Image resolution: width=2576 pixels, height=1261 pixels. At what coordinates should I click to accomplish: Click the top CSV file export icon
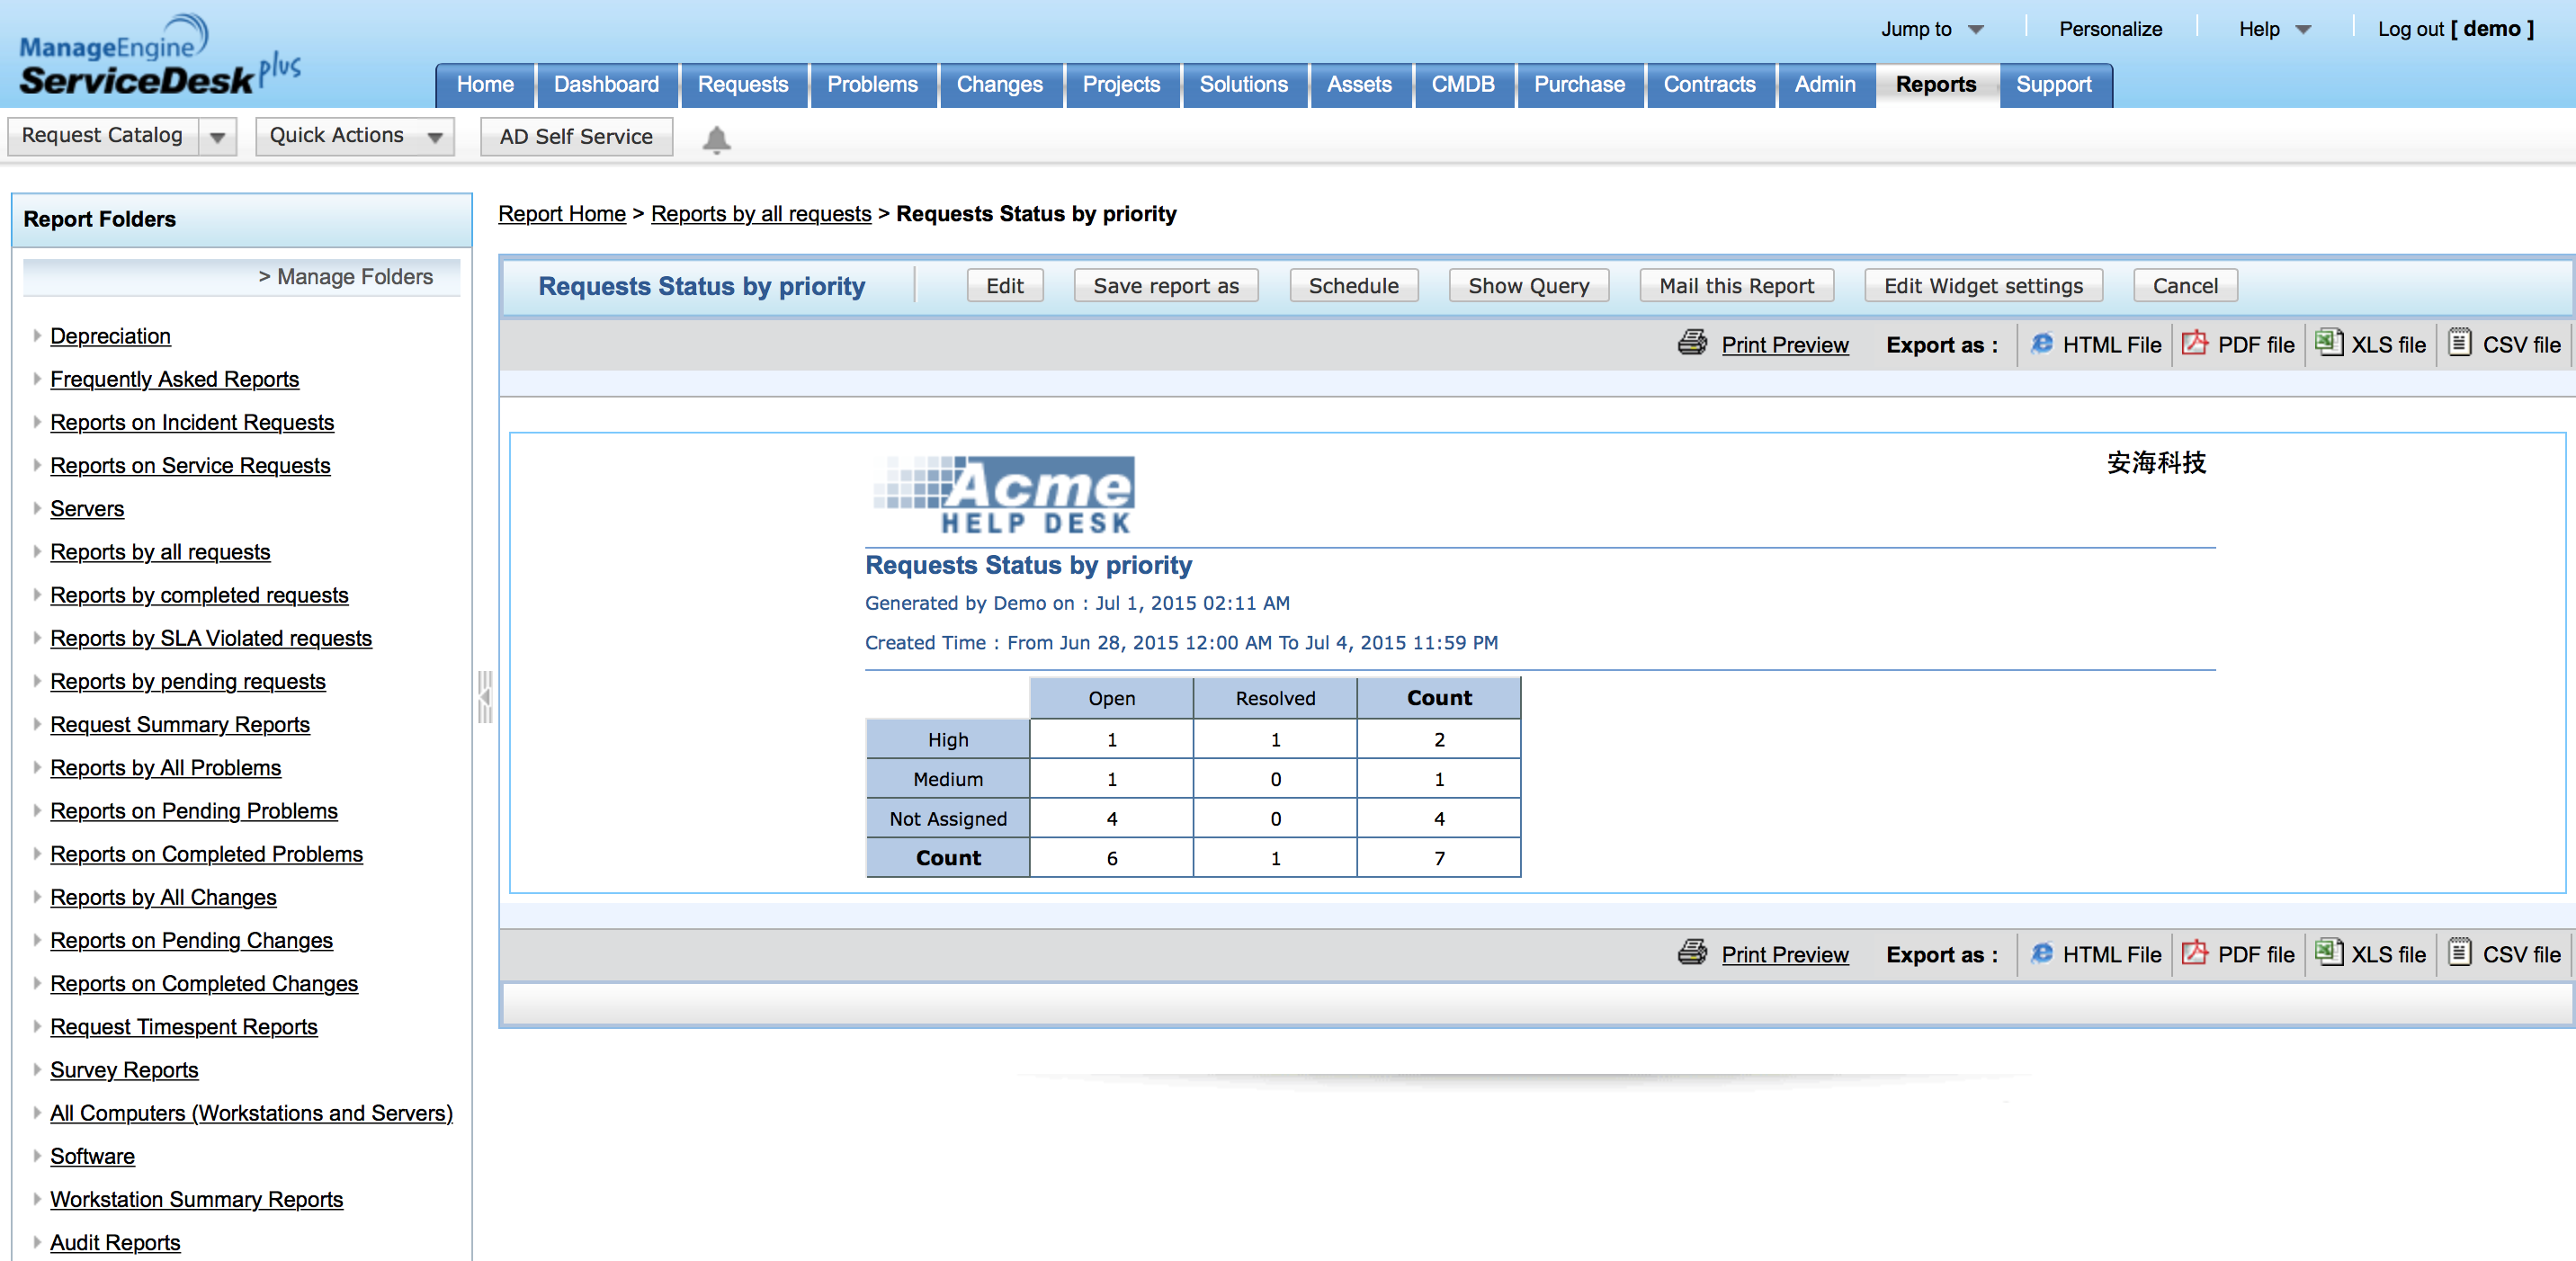coord(2459,343)
